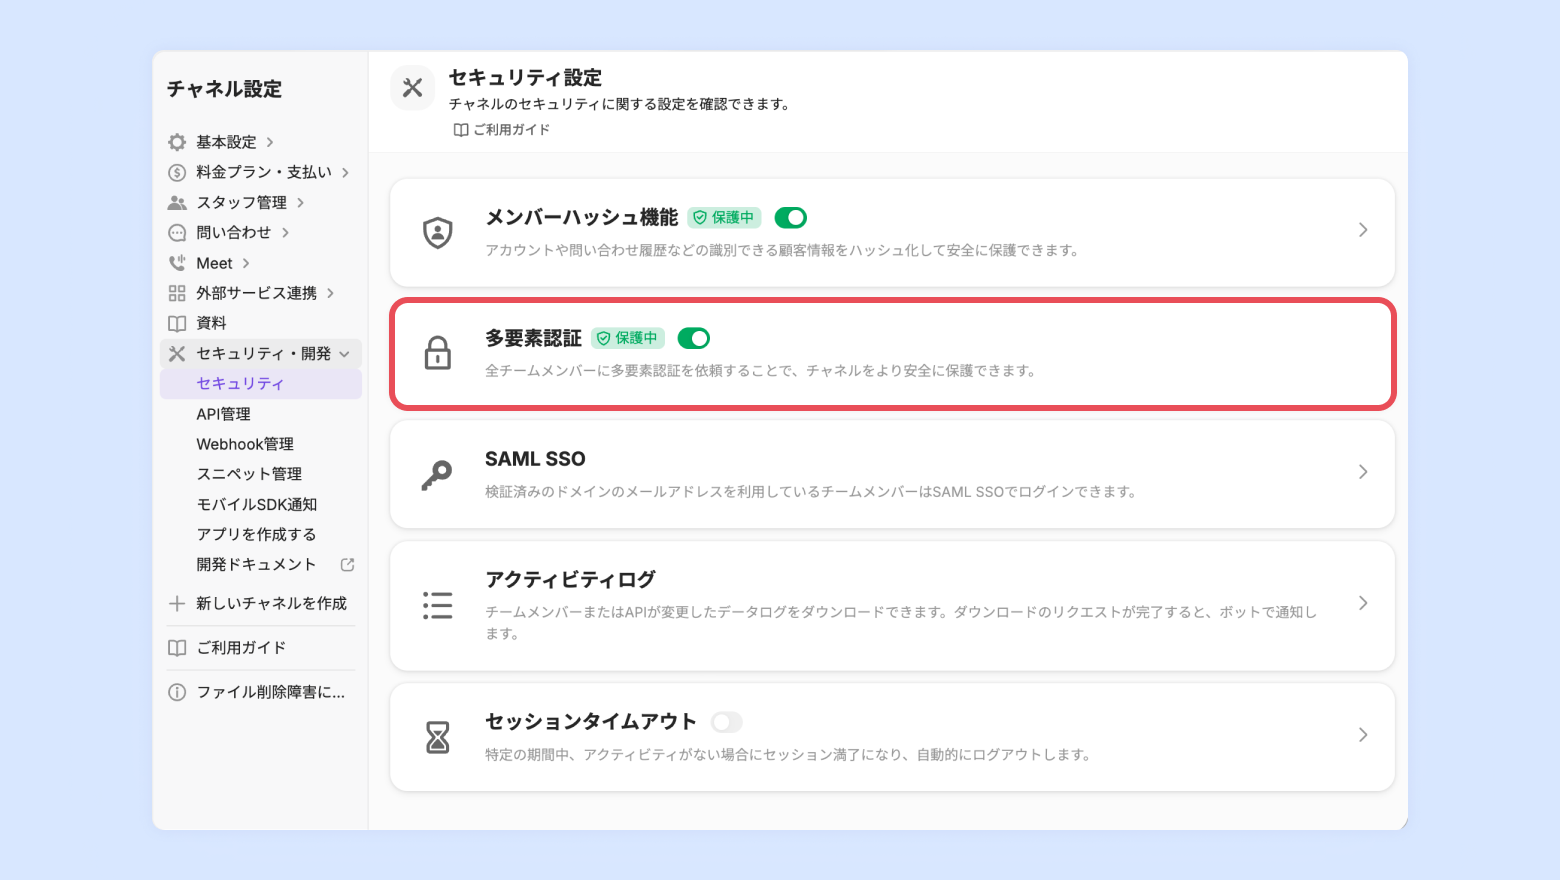Expand the スタッフ管理 menu chevron
The width and height of the screenshot is (1560, 880).
(300, 203)
